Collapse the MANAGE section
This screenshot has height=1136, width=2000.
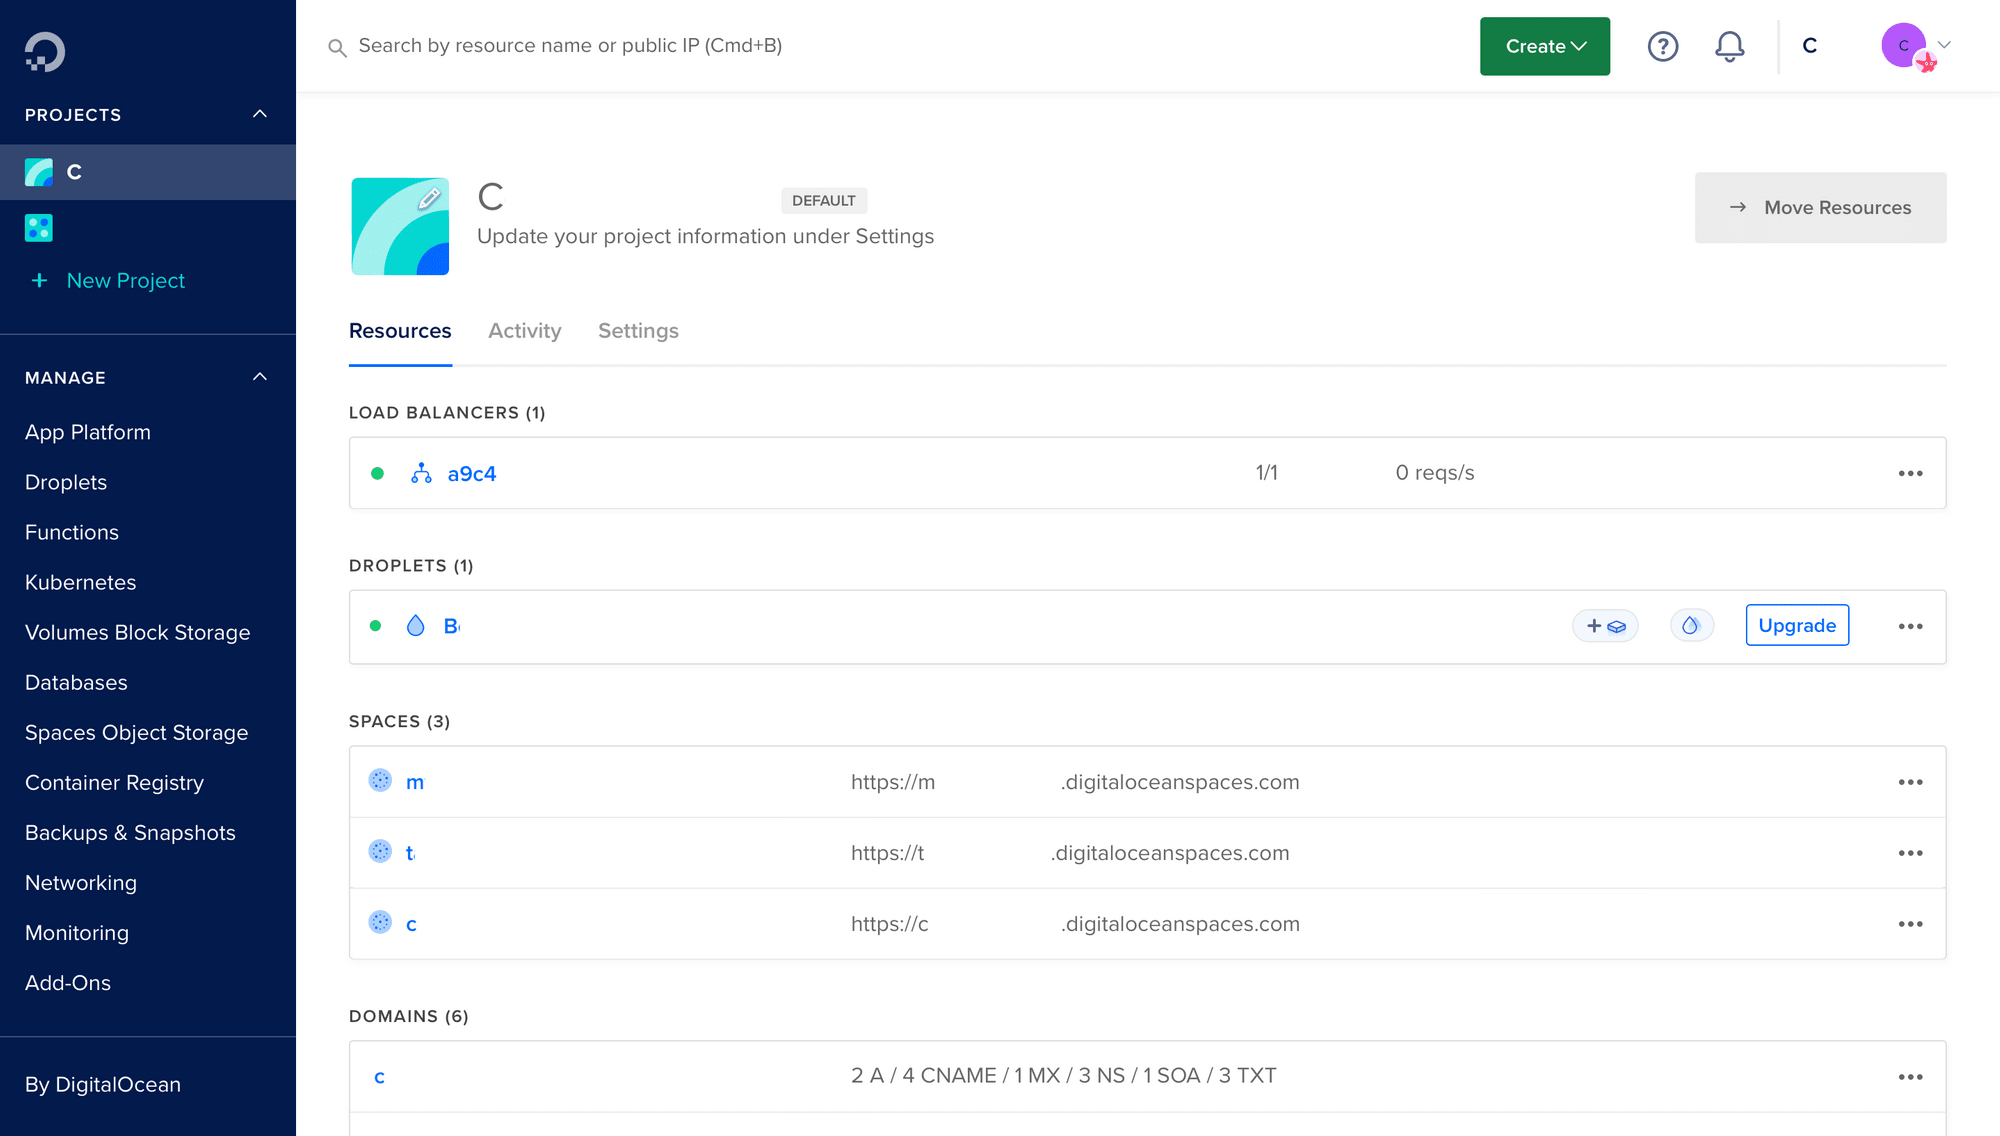click(x=260, y=377)
